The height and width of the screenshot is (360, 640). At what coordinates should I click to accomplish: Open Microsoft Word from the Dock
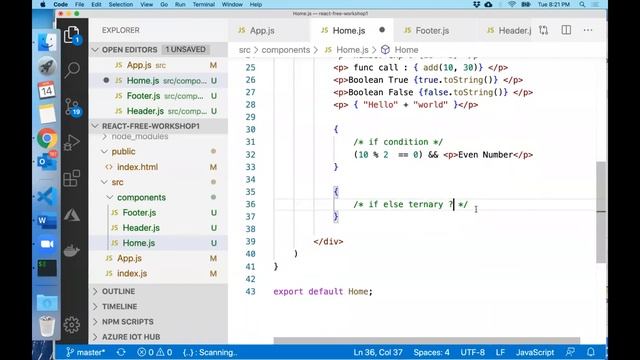(47, 221)
